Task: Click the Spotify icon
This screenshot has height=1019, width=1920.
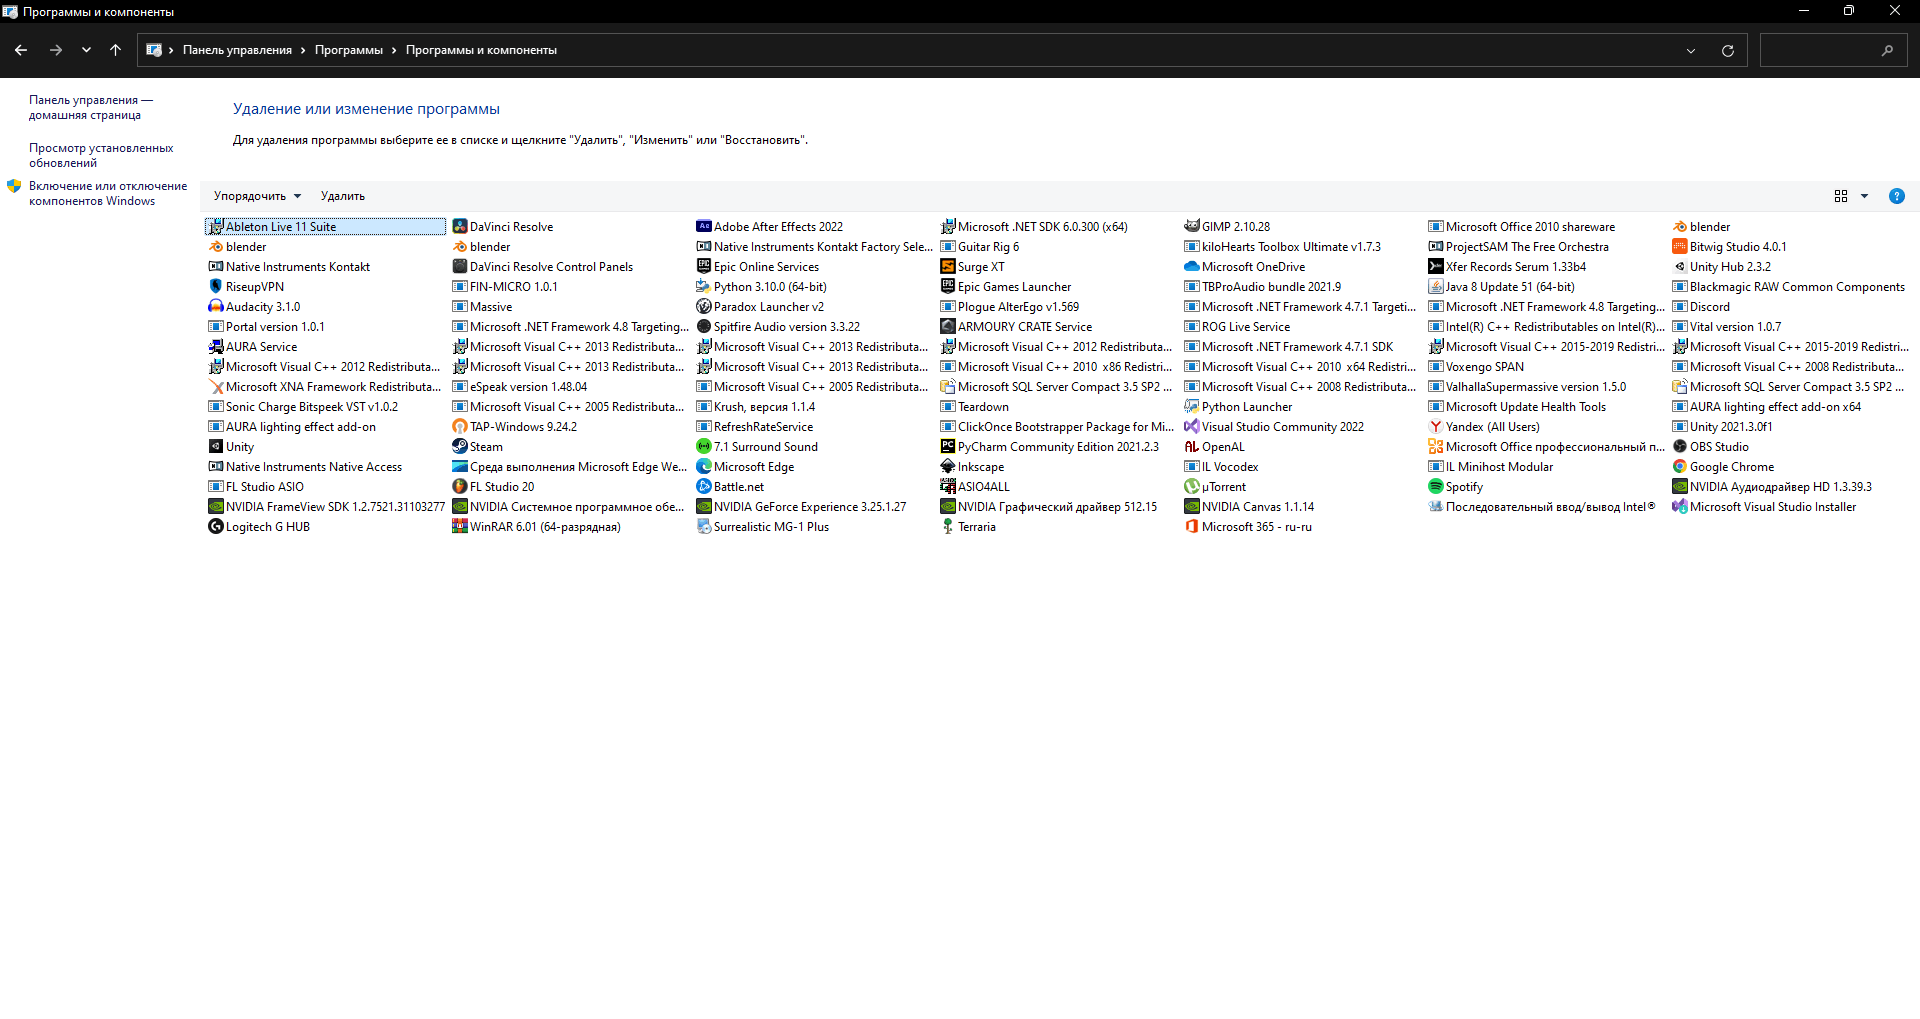Action: 1436,487
